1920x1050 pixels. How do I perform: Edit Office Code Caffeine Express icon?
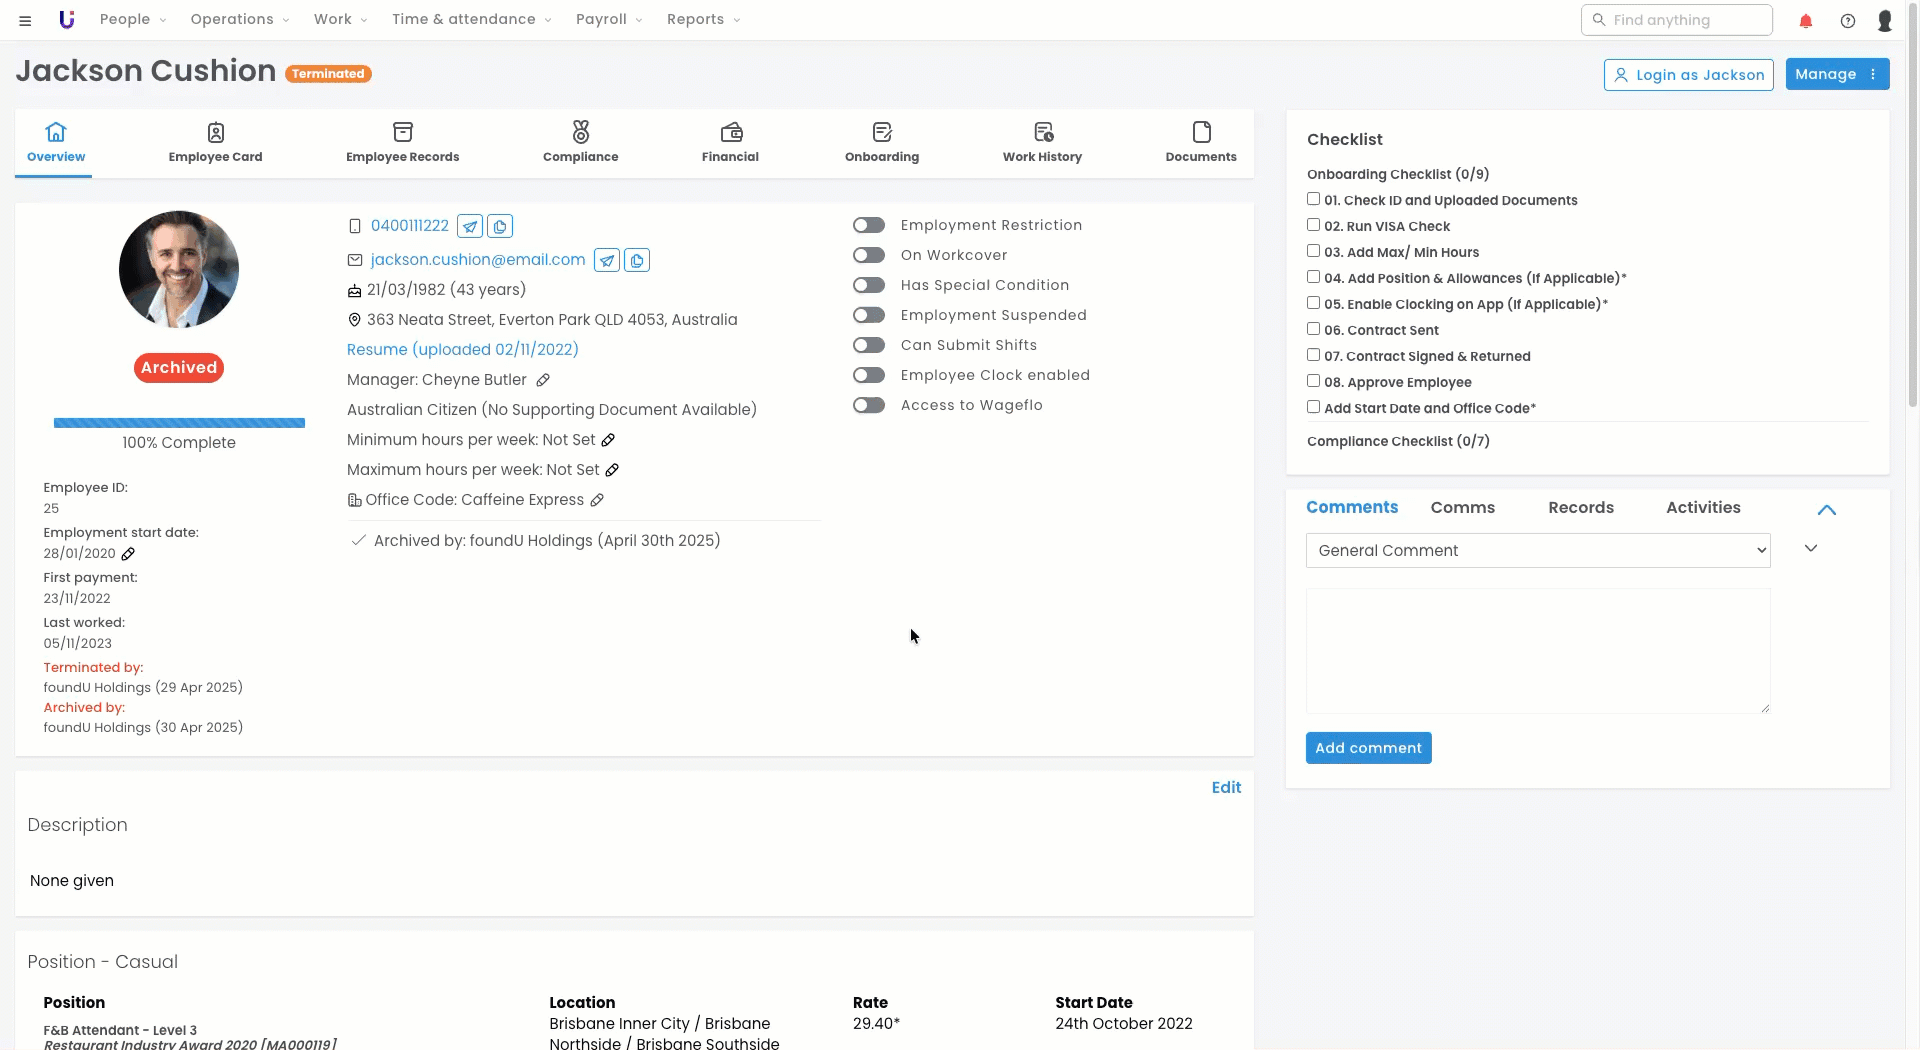[597, 500]
